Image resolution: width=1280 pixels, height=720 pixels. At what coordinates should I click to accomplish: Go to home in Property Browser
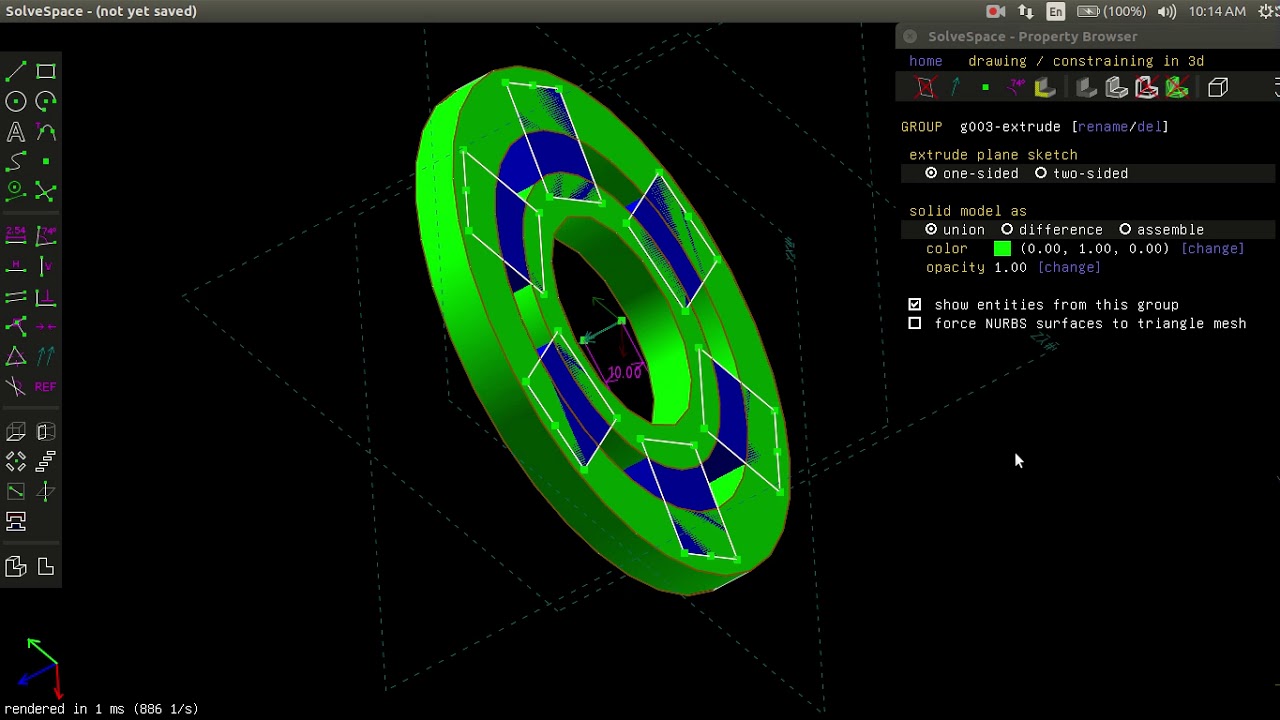tap(926, 61)
